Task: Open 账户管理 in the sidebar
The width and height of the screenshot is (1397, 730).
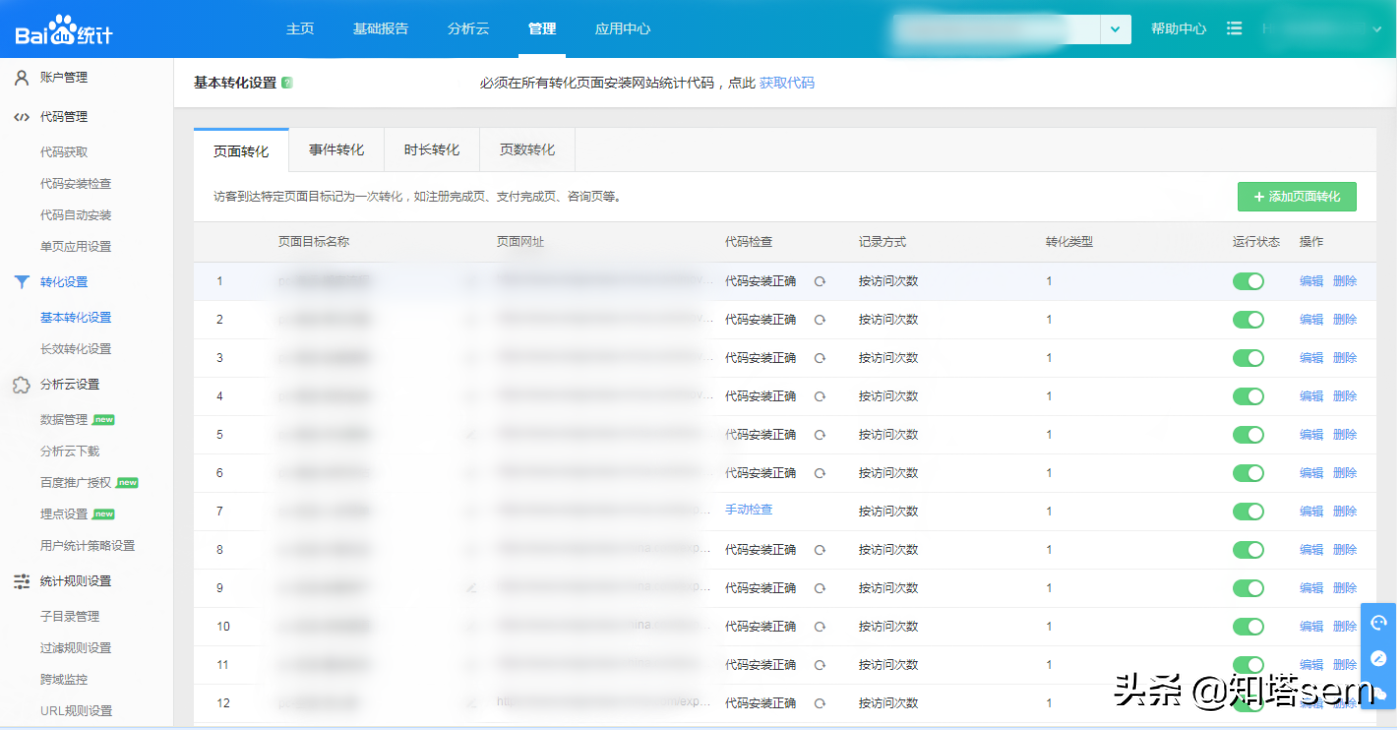Action: 64,77
